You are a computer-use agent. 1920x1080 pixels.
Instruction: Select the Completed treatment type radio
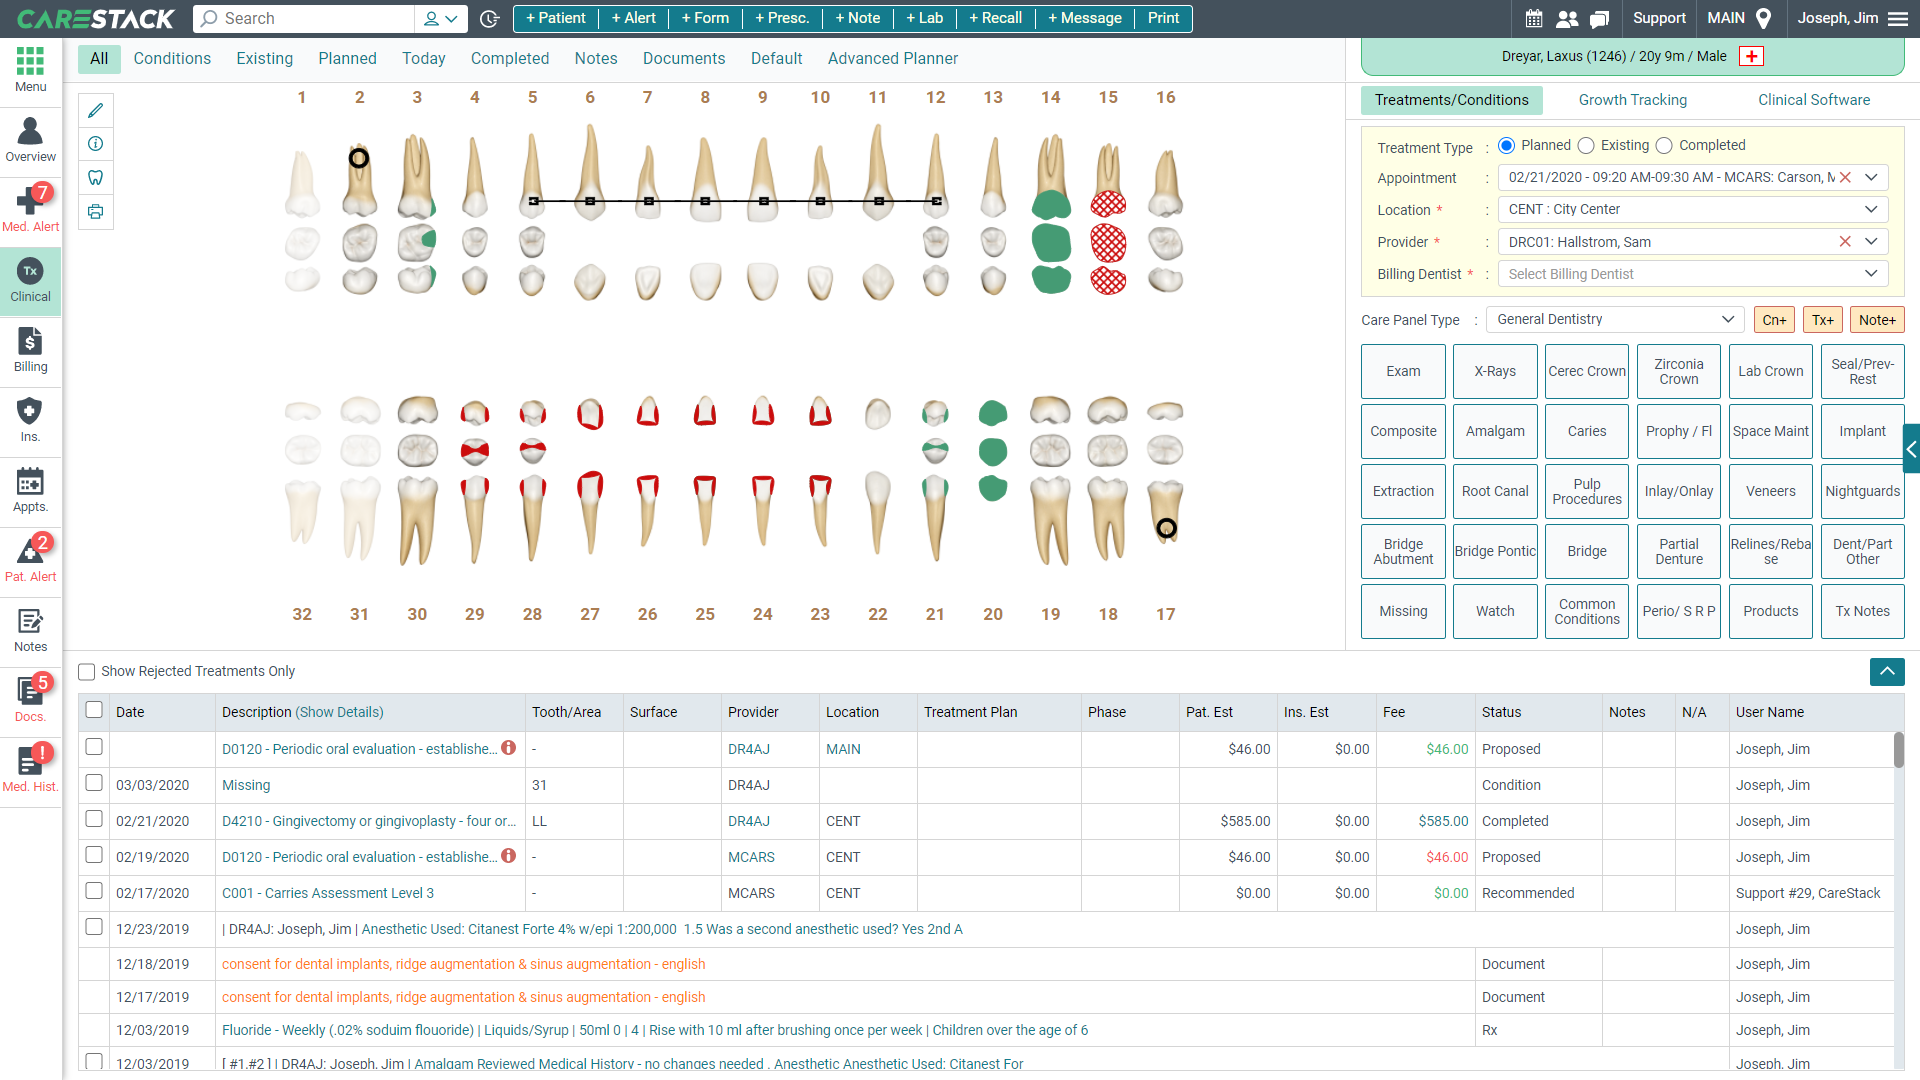click(x=1664, y=146)
